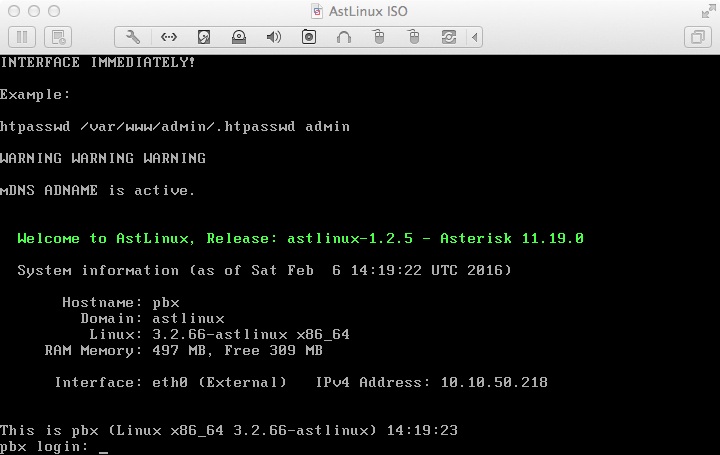Click the System information date line
Image resolution: width=720 pixels, height=455 pixels.
click(264, 270)
